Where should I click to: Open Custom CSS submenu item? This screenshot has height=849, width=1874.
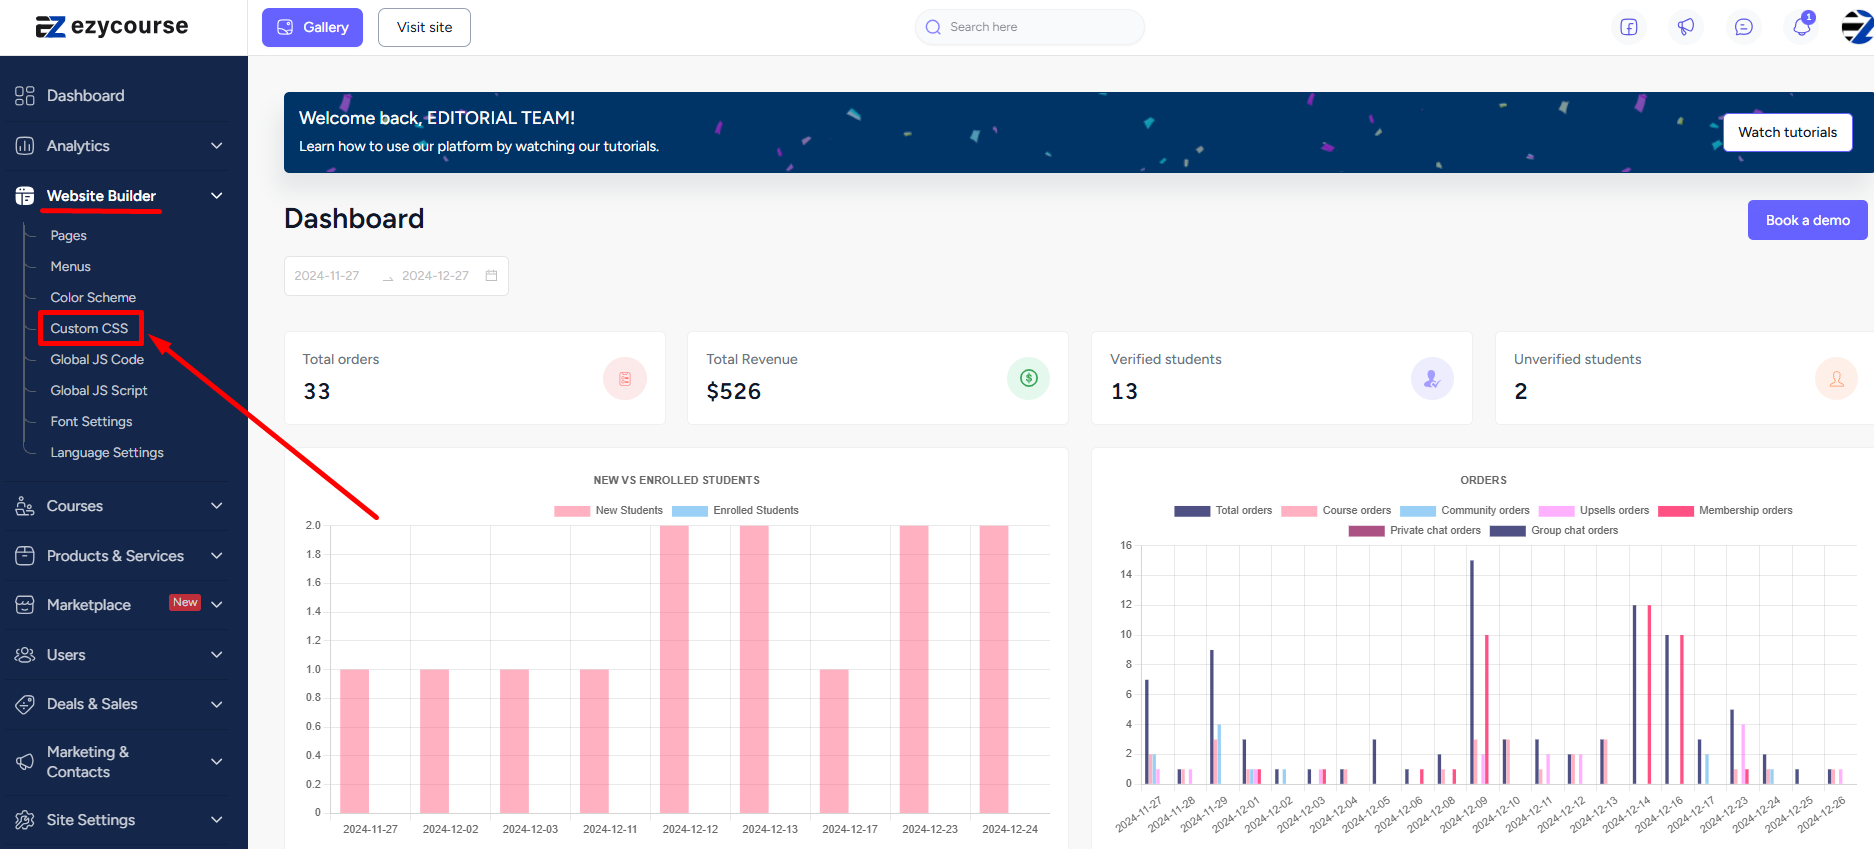click(90, 329)
